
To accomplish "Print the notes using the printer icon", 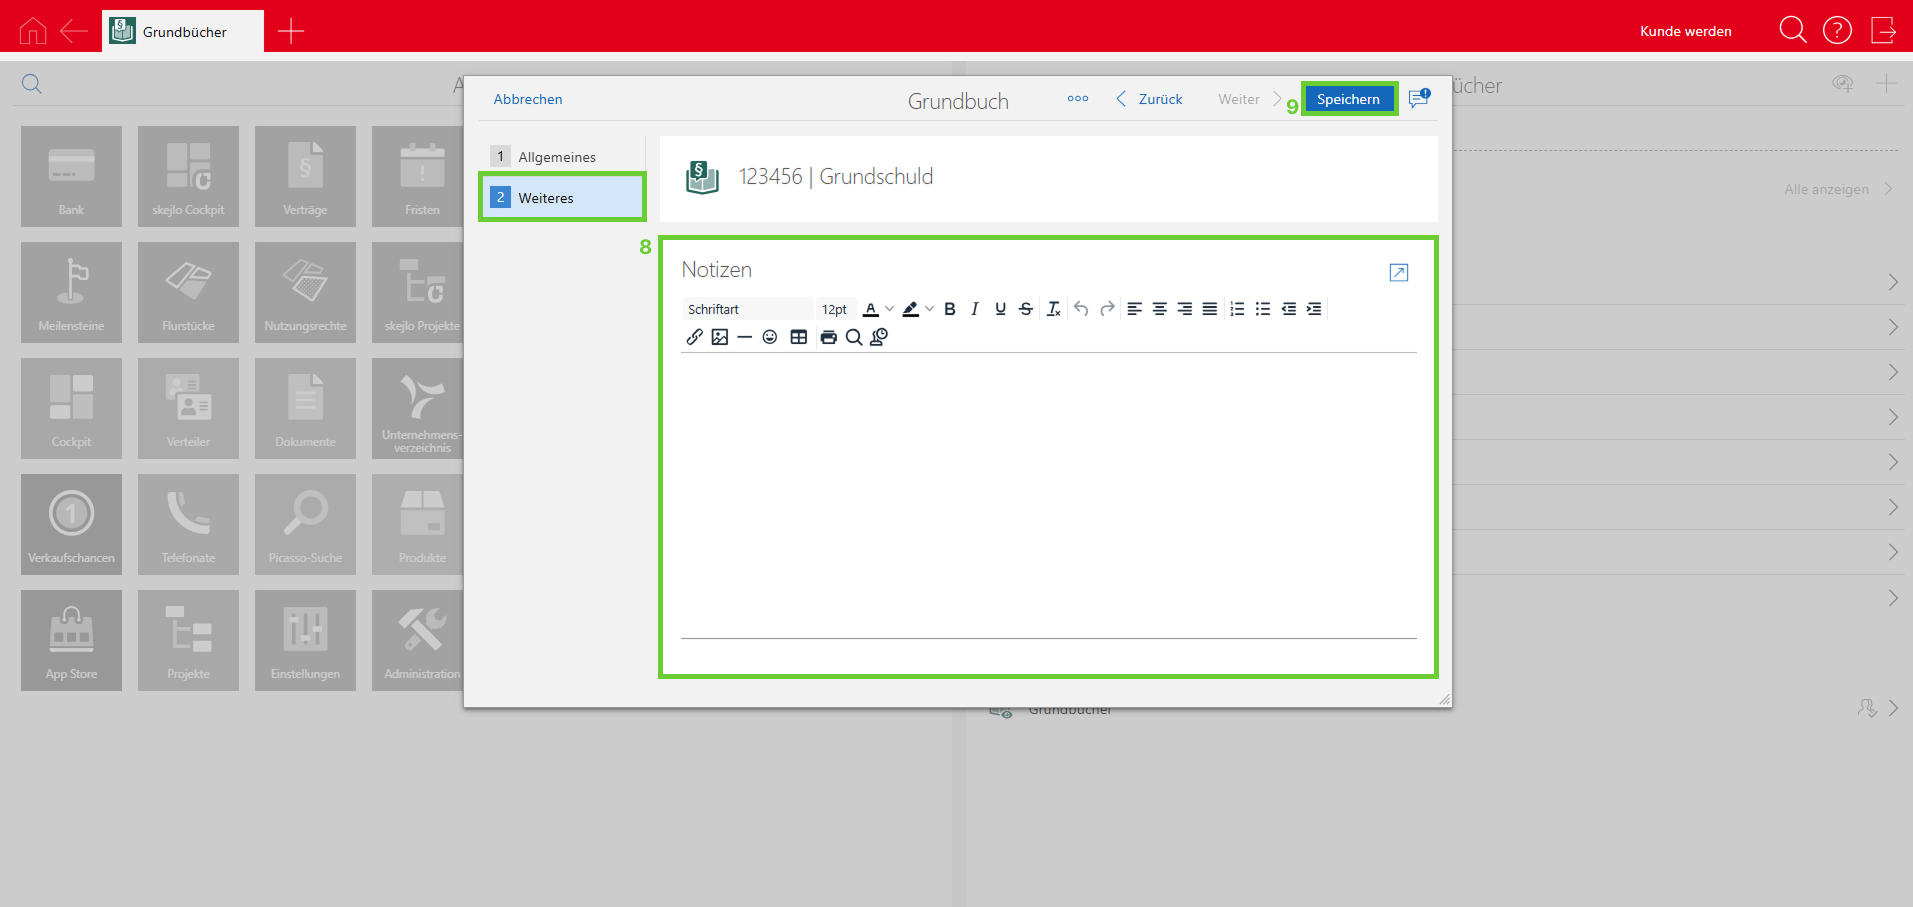I will [828, 337].
